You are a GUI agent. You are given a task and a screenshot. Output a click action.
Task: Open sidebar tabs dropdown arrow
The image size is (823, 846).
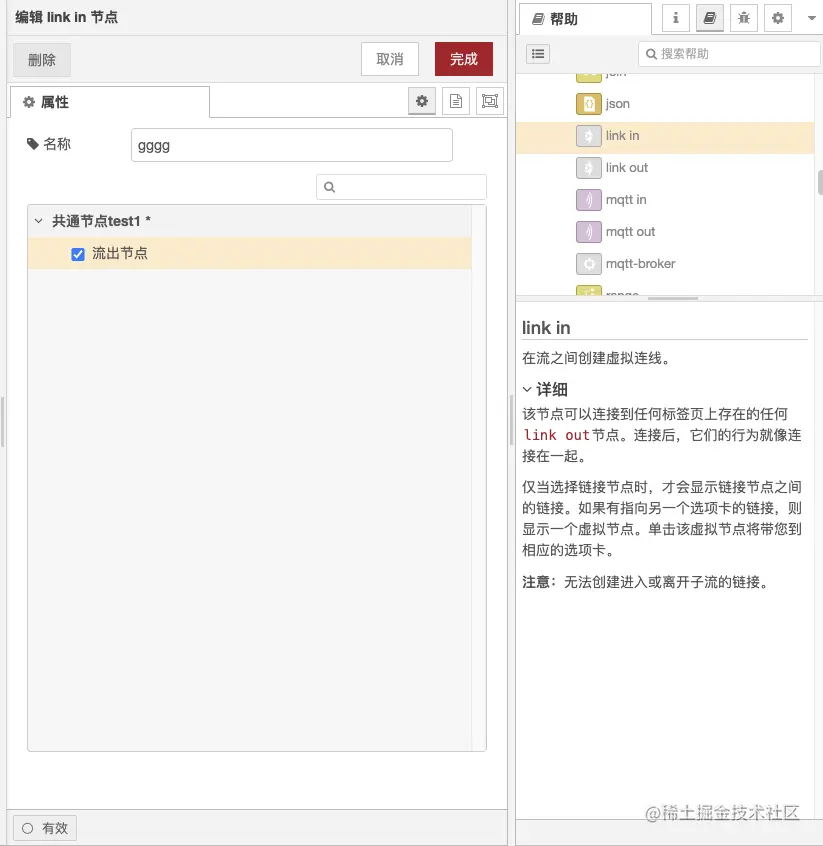[x=811, y=18]
